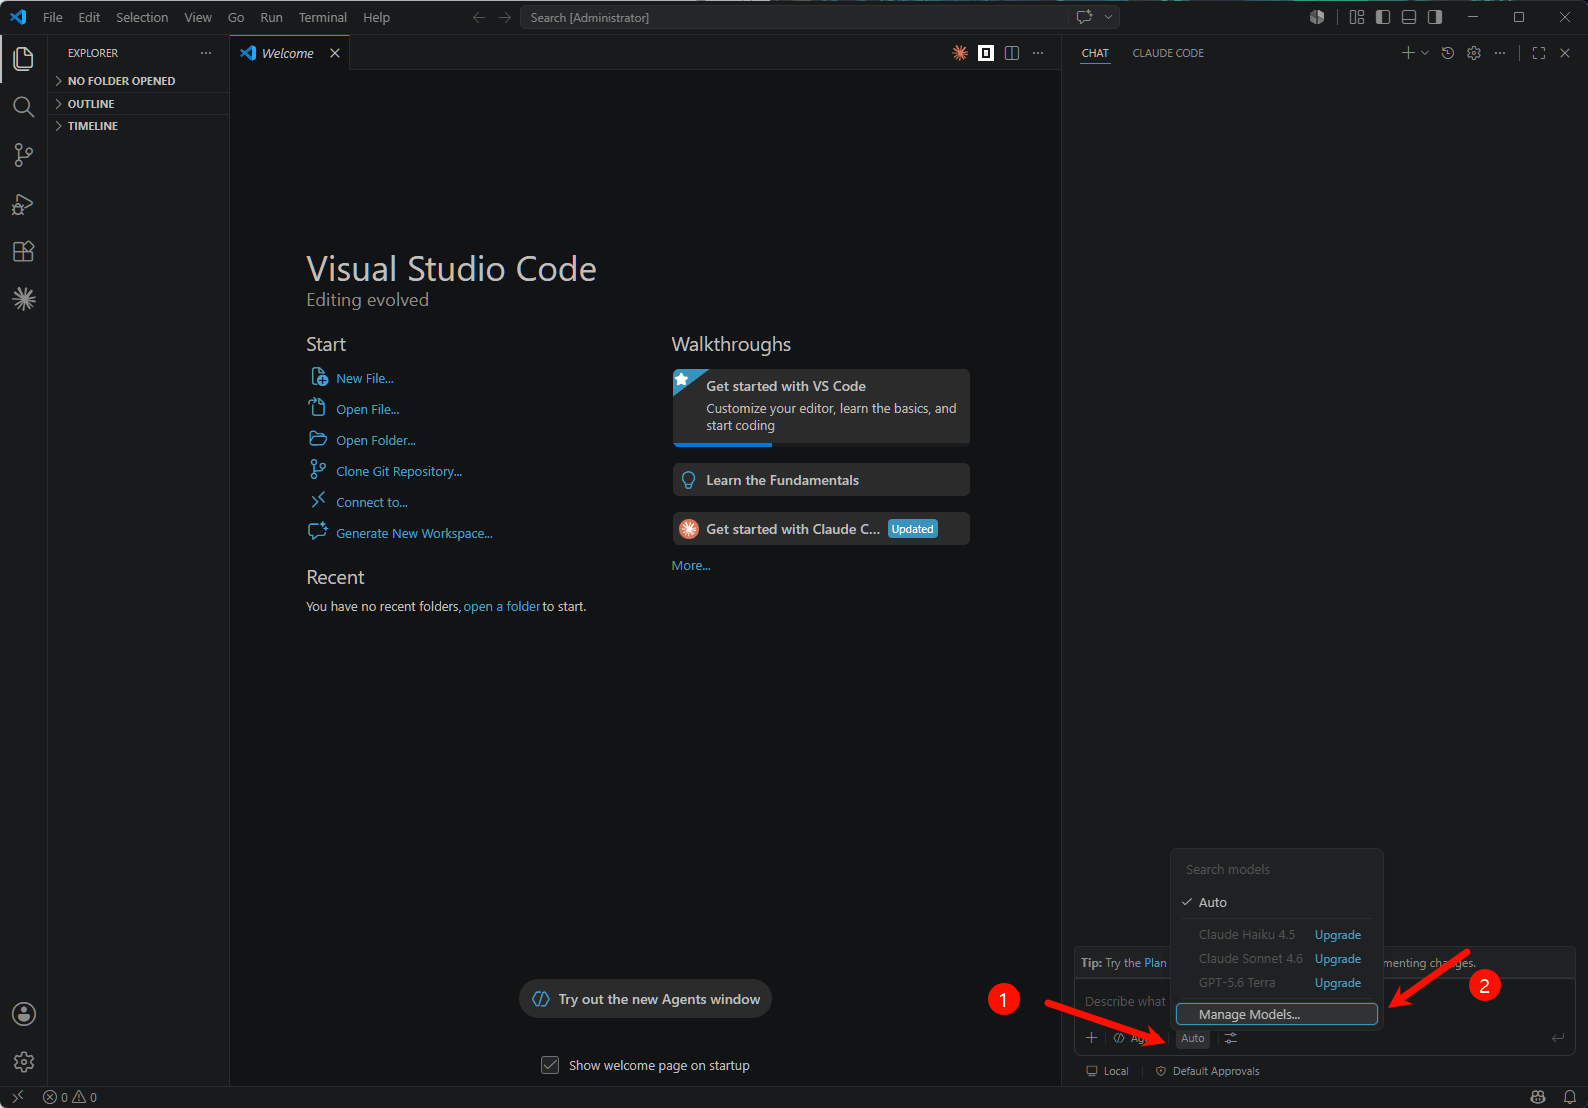Screen dimensions: 1588x1108
Task: Open Run and Debug view
Action: tap(24, 204)
